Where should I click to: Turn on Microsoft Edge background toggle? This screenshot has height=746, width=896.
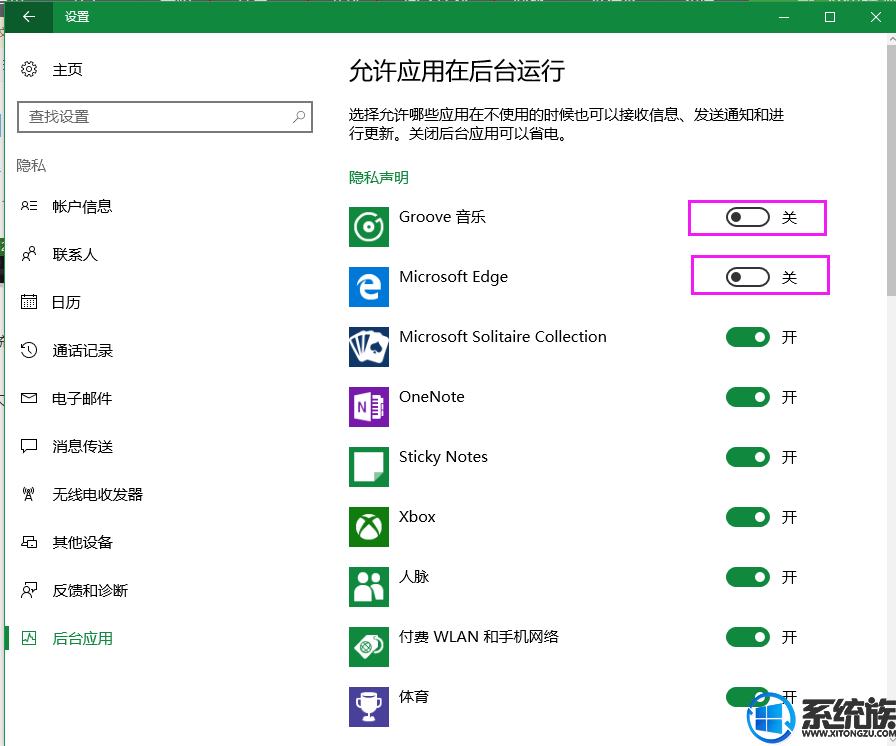[x=747, y=277]
